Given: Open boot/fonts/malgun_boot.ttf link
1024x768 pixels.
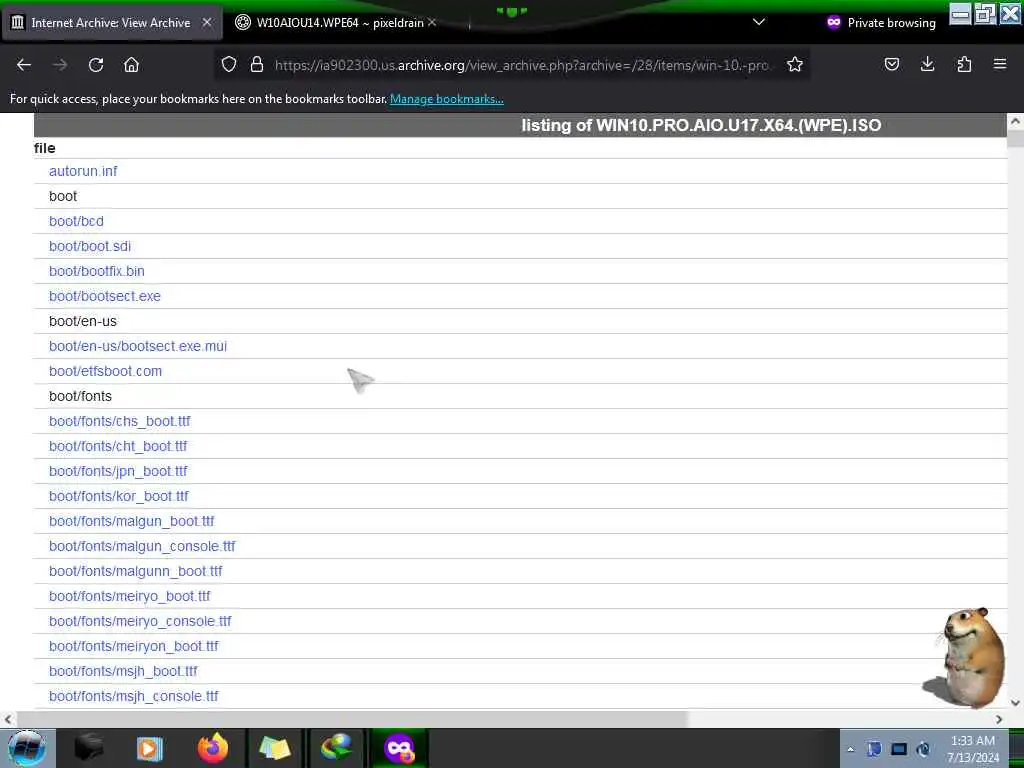Looking at the screenshot, I should [131, 521].
